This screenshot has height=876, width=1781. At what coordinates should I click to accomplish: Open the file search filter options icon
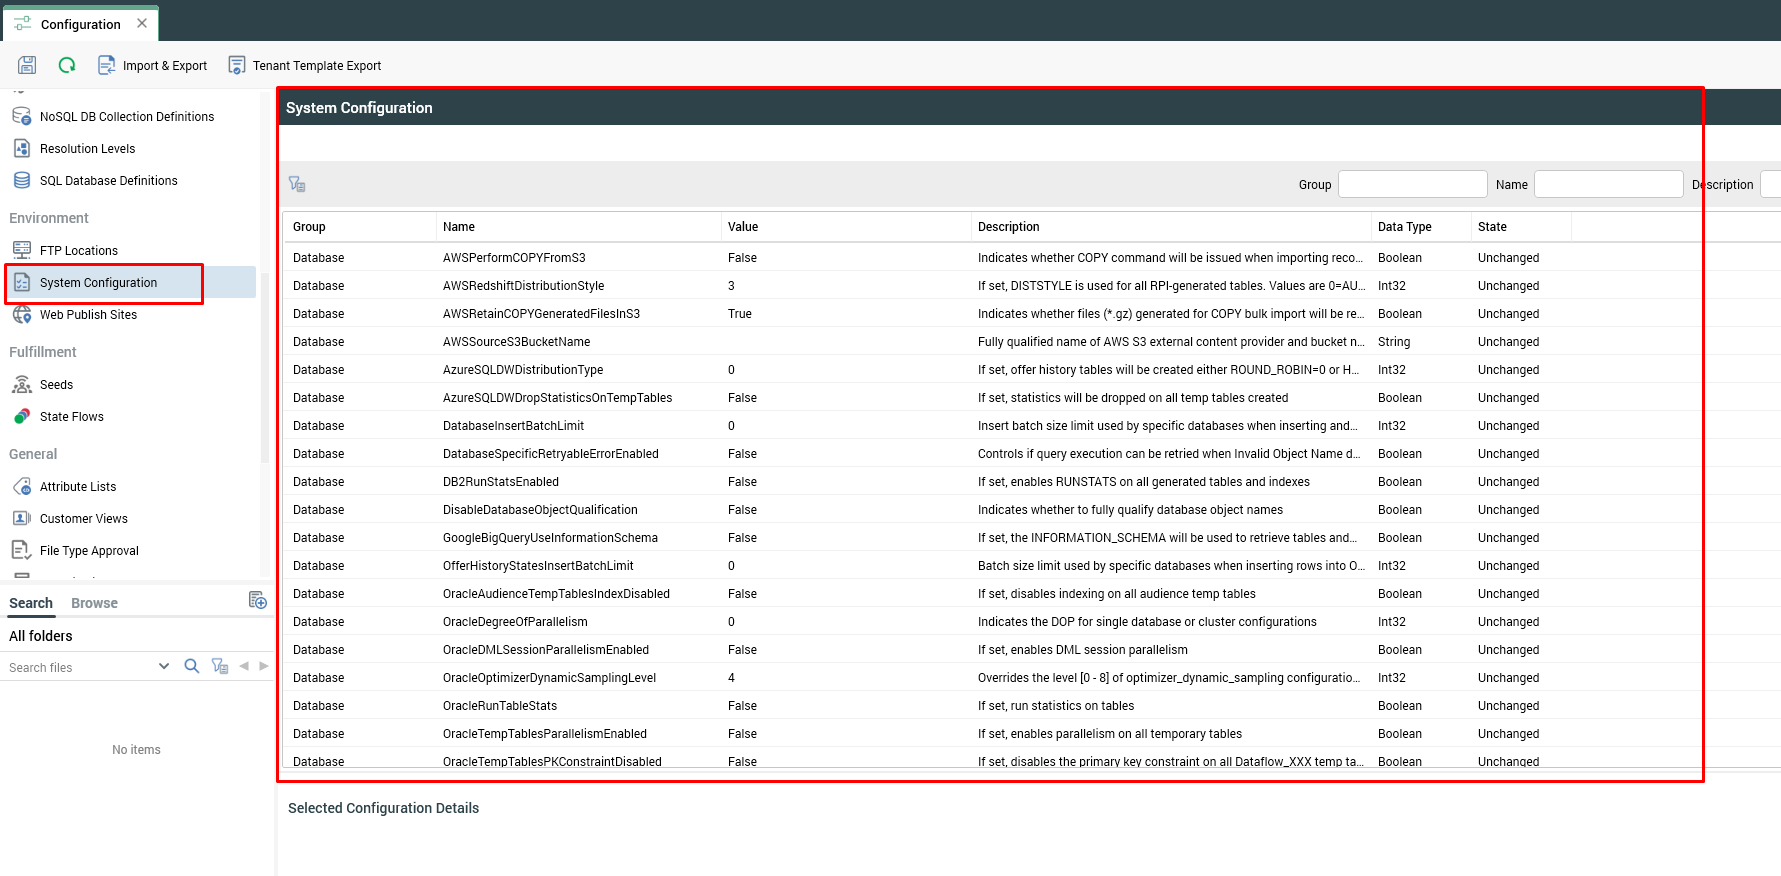coord(220,666)
